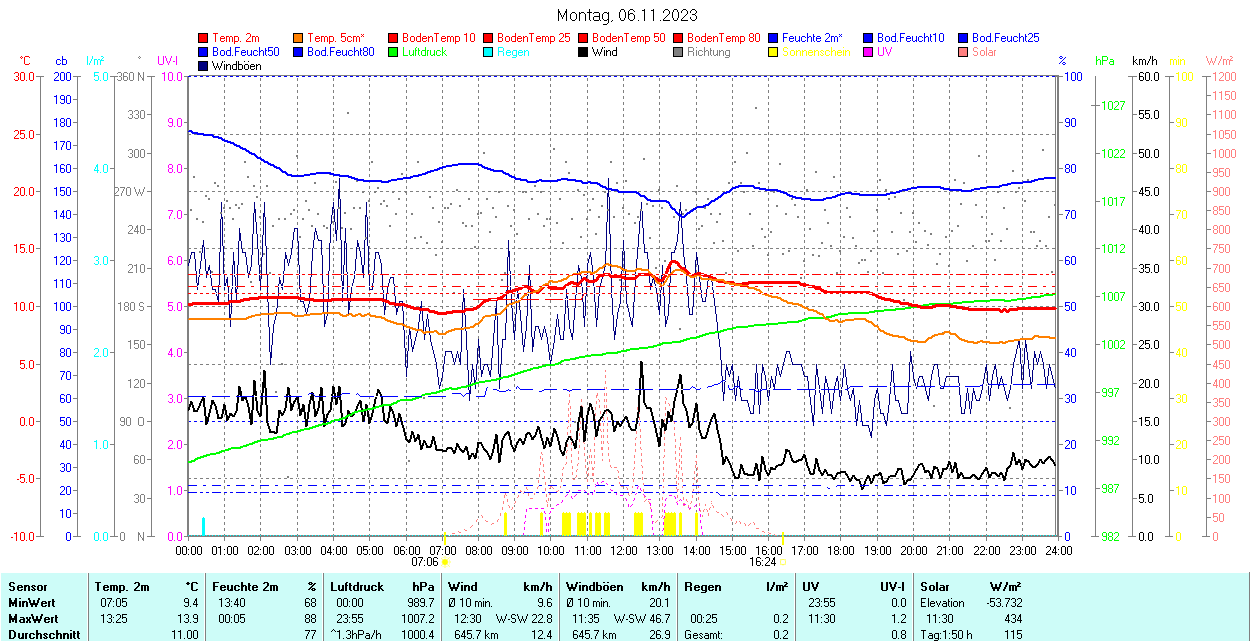The height and width of the screenshot is (641, 1250).
Task: Click the chart title Montag, 06.11.2023
Action: coord(627,15)
